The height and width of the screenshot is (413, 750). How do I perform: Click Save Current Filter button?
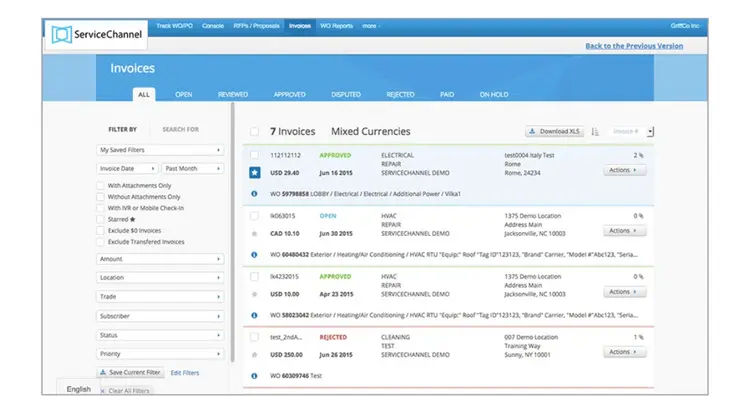click(131, 372)
